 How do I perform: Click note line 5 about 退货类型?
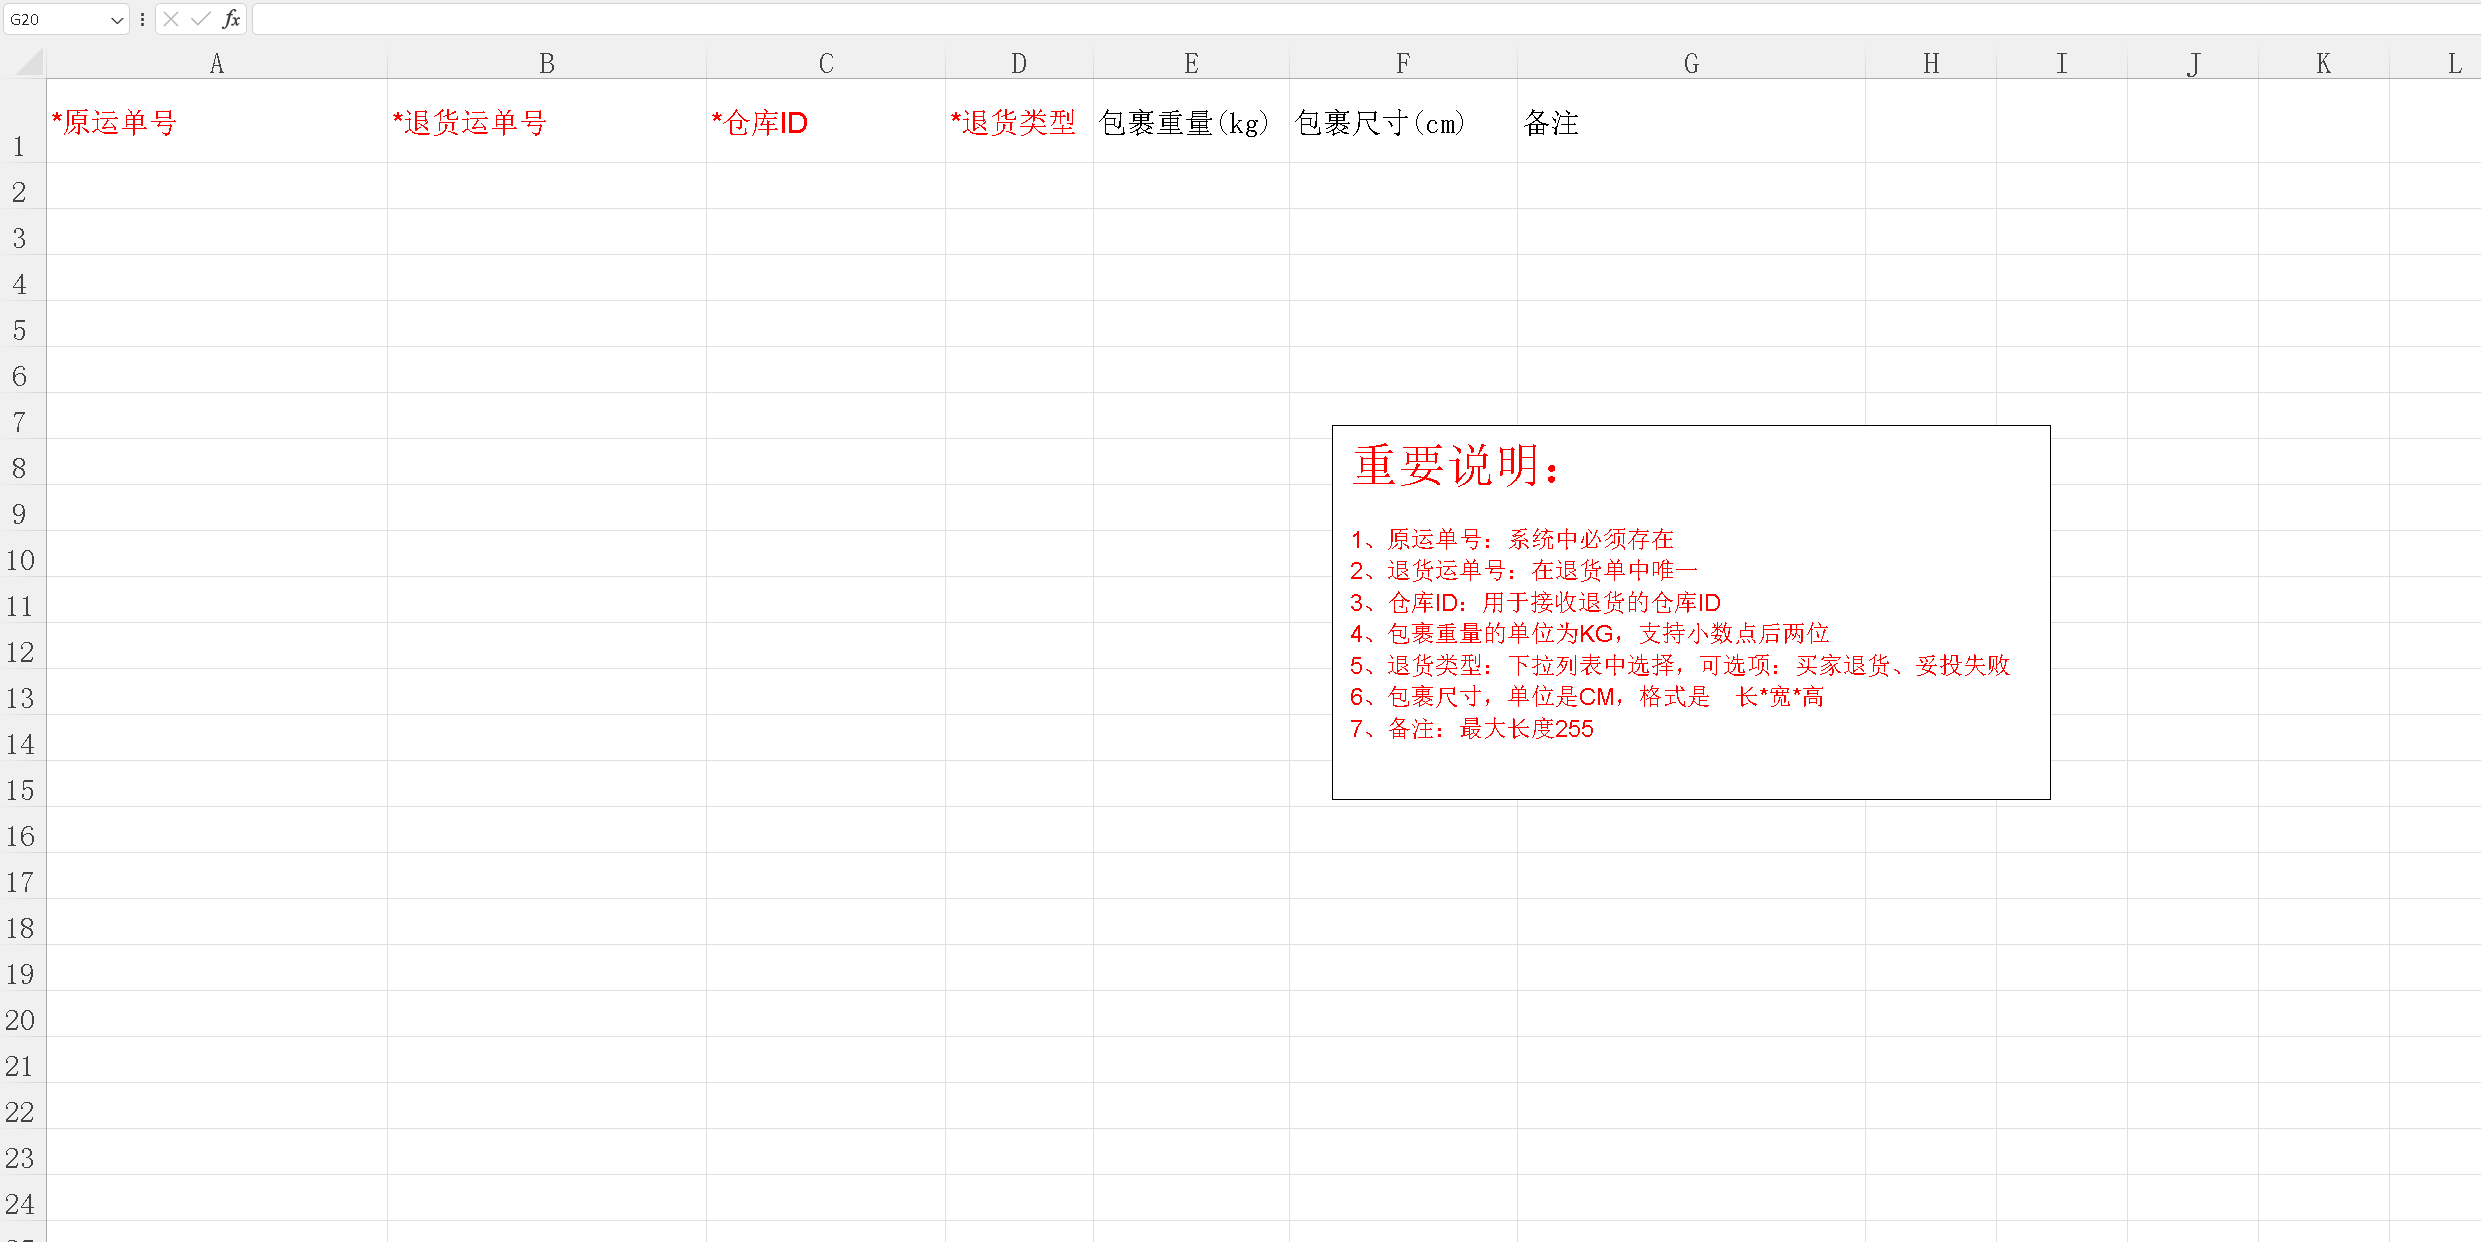1679,665
